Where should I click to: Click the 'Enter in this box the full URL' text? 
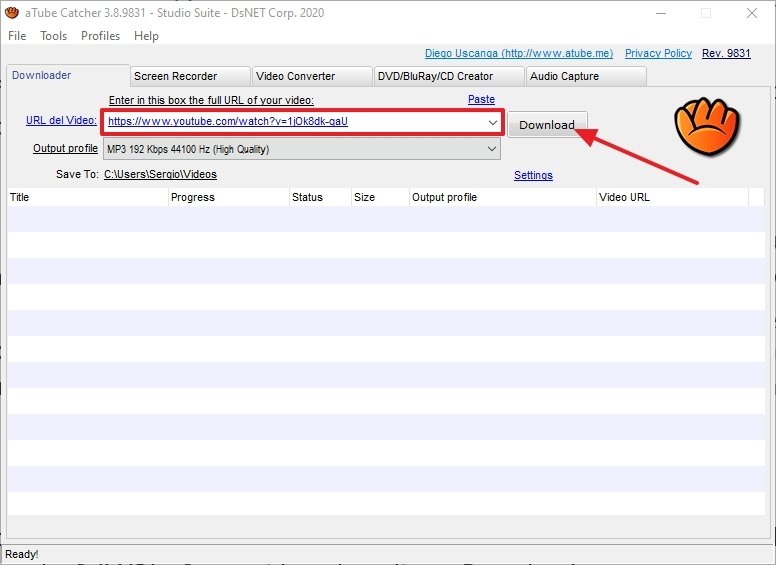tap(211, 100)
